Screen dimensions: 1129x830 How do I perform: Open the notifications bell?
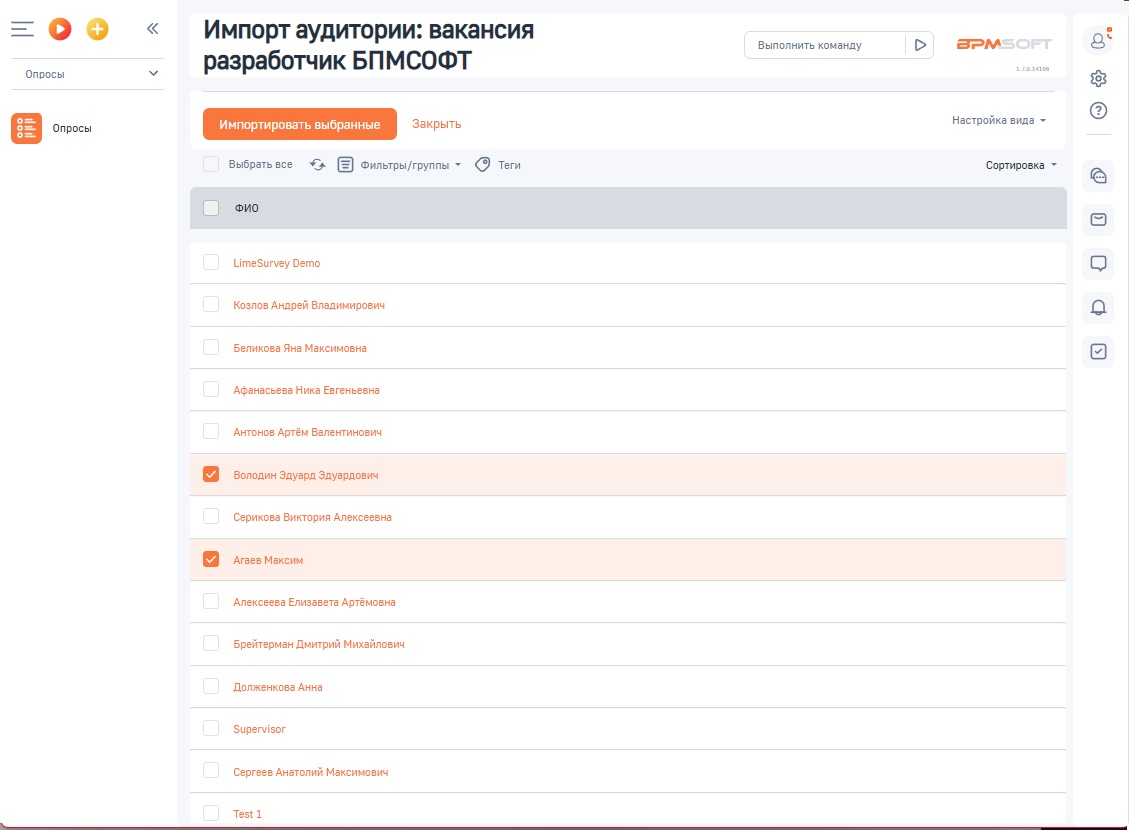click(x=1097, y=308)
